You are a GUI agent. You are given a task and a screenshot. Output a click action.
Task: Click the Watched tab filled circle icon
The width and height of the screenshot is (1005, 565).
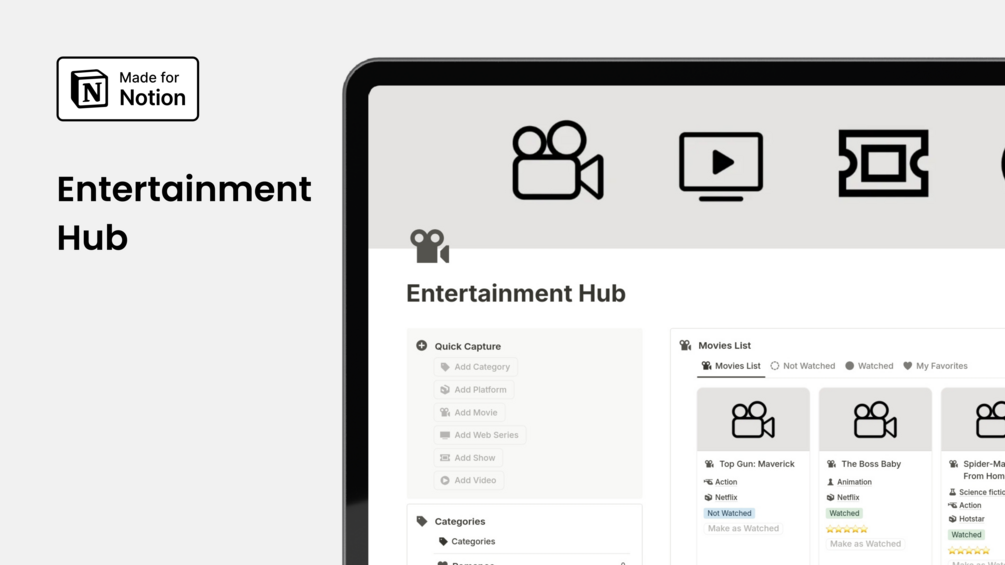849,366
